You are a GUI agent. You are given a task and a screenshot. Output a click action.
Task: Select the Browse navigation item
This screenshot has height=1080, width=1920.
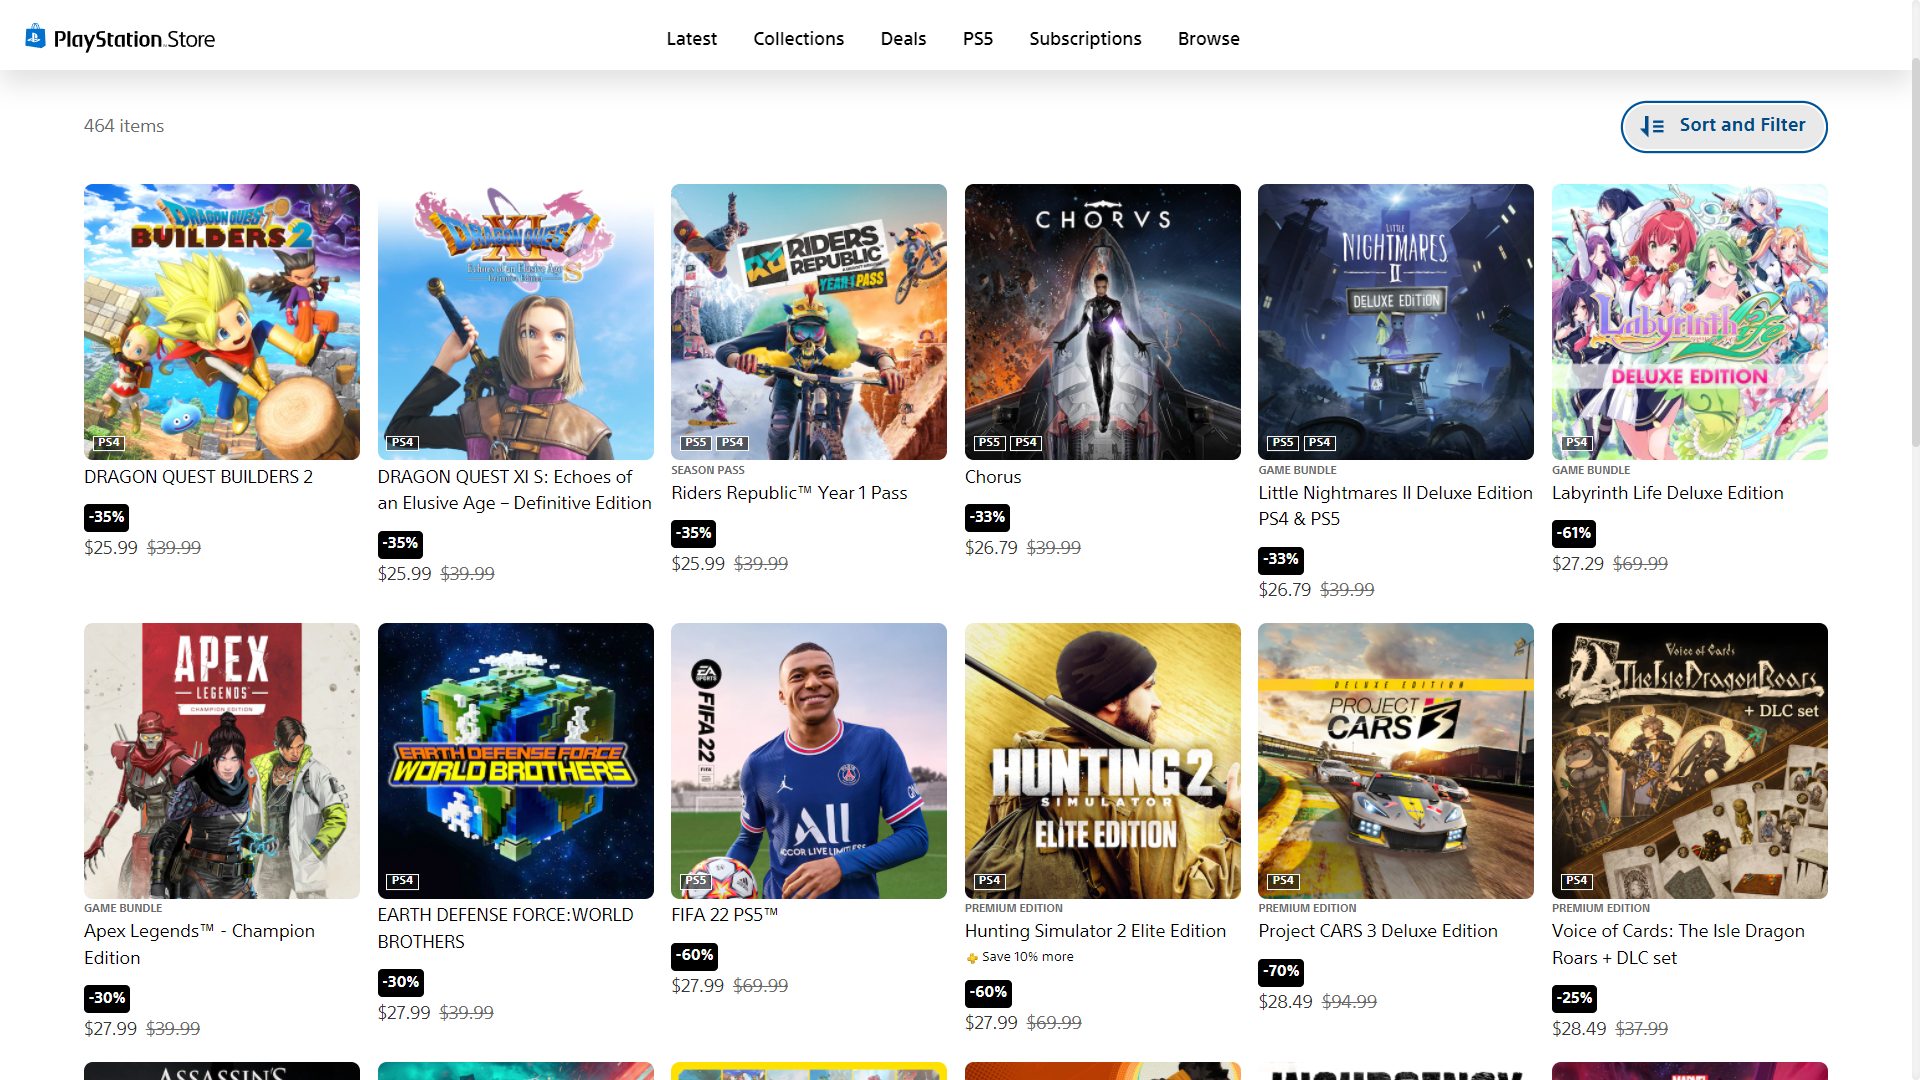click(x=1208, y=38)
